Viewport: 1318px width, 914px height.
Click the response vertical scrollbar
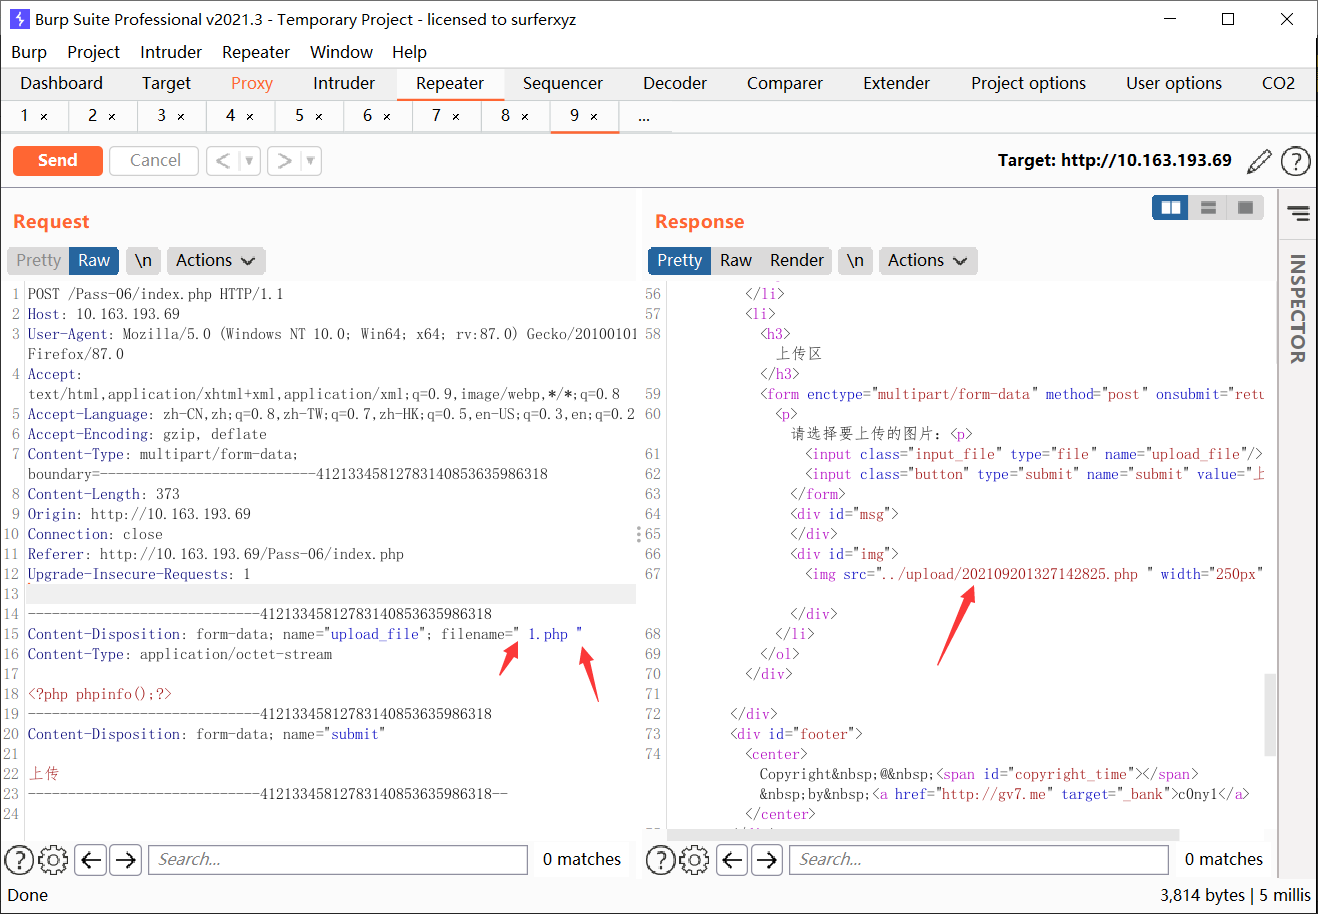1270,714
